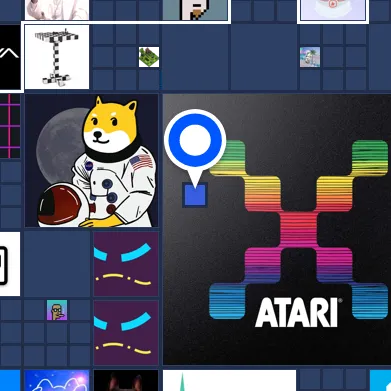Click the pink neon grid tile
391x391 pixels.
pyautogui.click(x=10, y=126)
